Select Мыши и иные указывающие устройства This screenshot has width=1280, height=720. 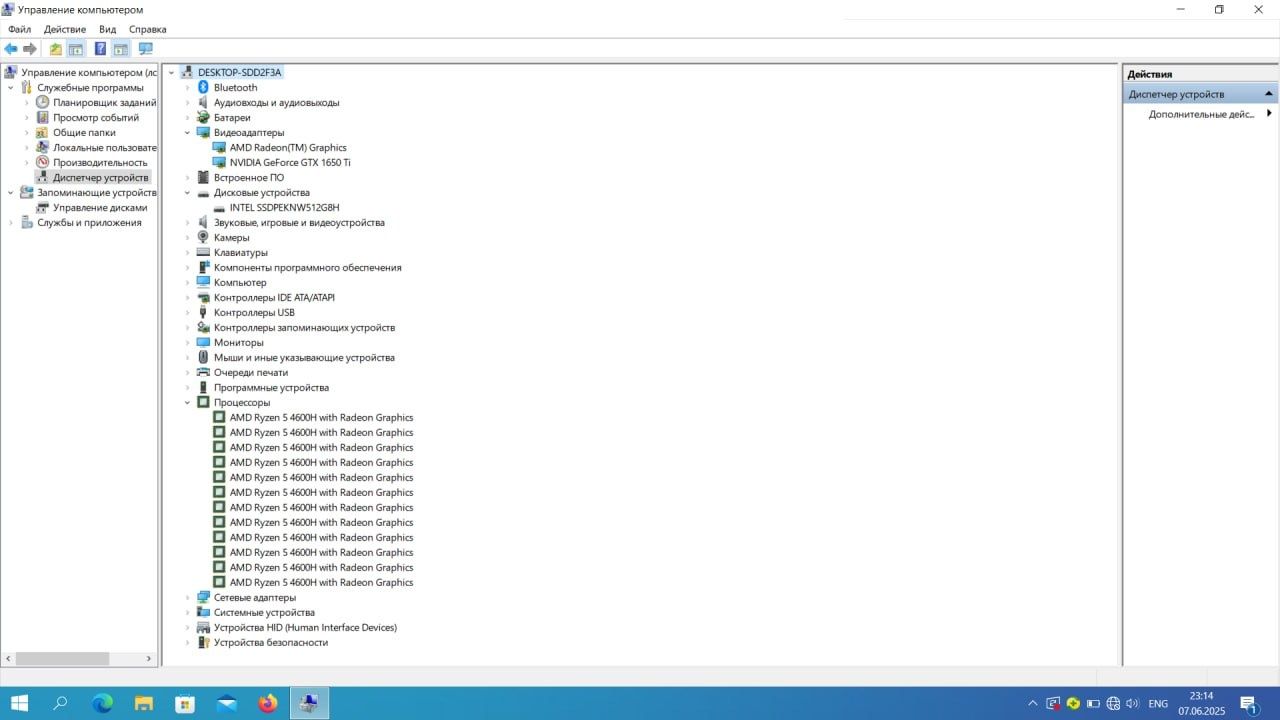pos(304,357)
